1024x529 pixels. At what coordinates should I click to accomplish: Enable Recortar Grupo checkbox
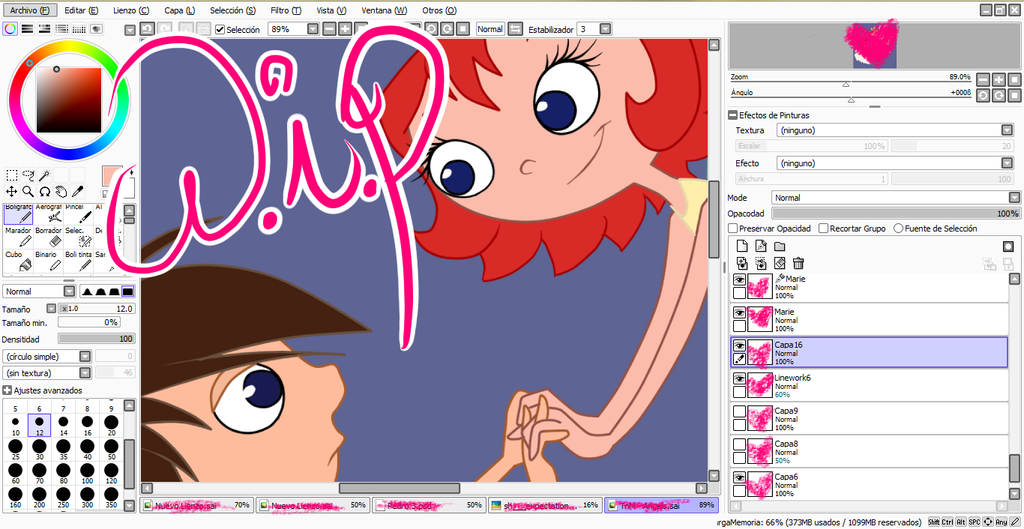pos(824,229)
